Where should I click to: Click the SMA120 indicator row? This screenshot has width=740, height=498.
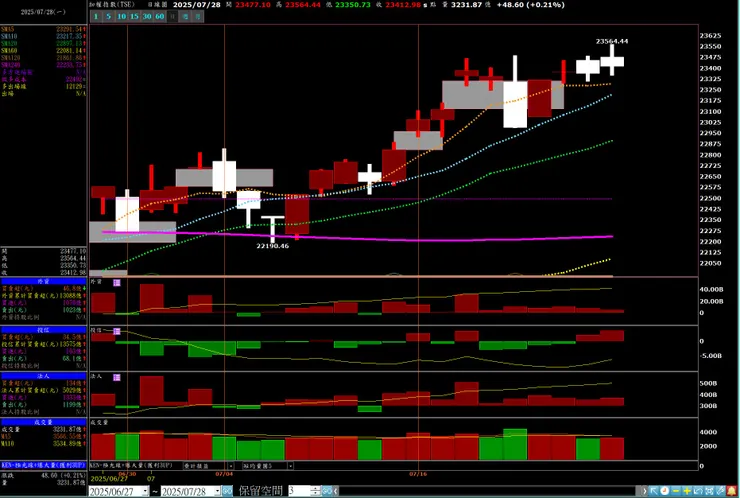(43, 58)
